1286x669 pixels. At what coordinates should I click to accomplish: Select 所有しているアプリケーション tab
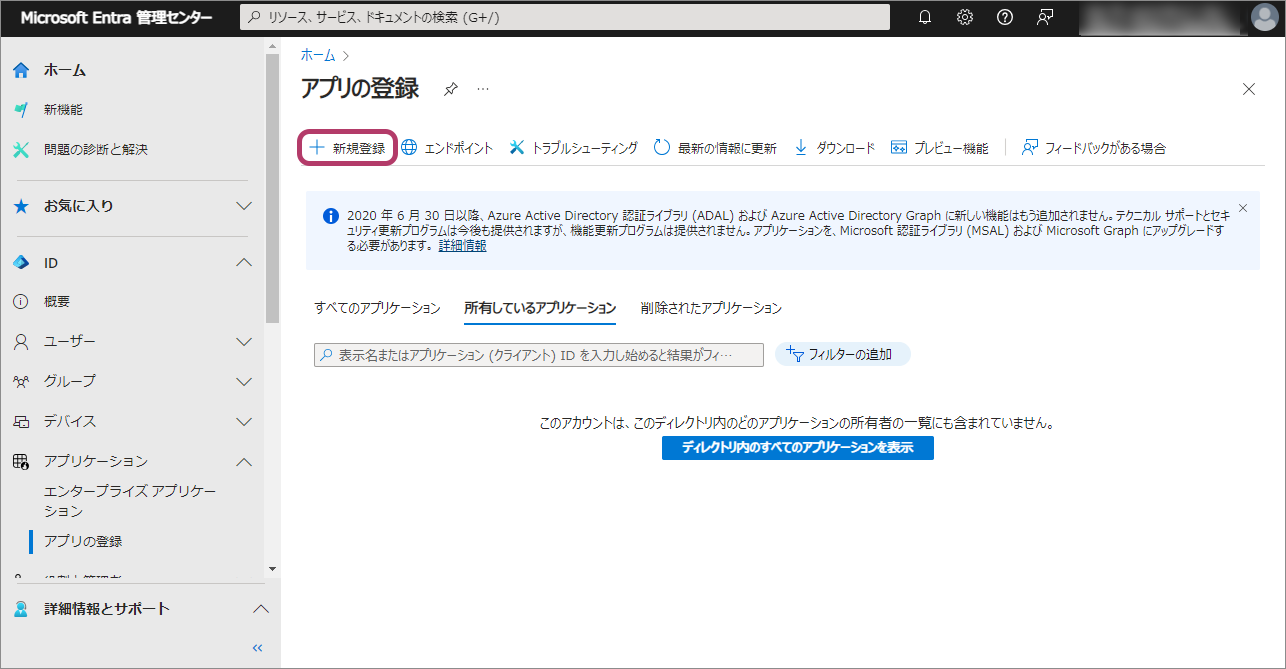[540, 308]
